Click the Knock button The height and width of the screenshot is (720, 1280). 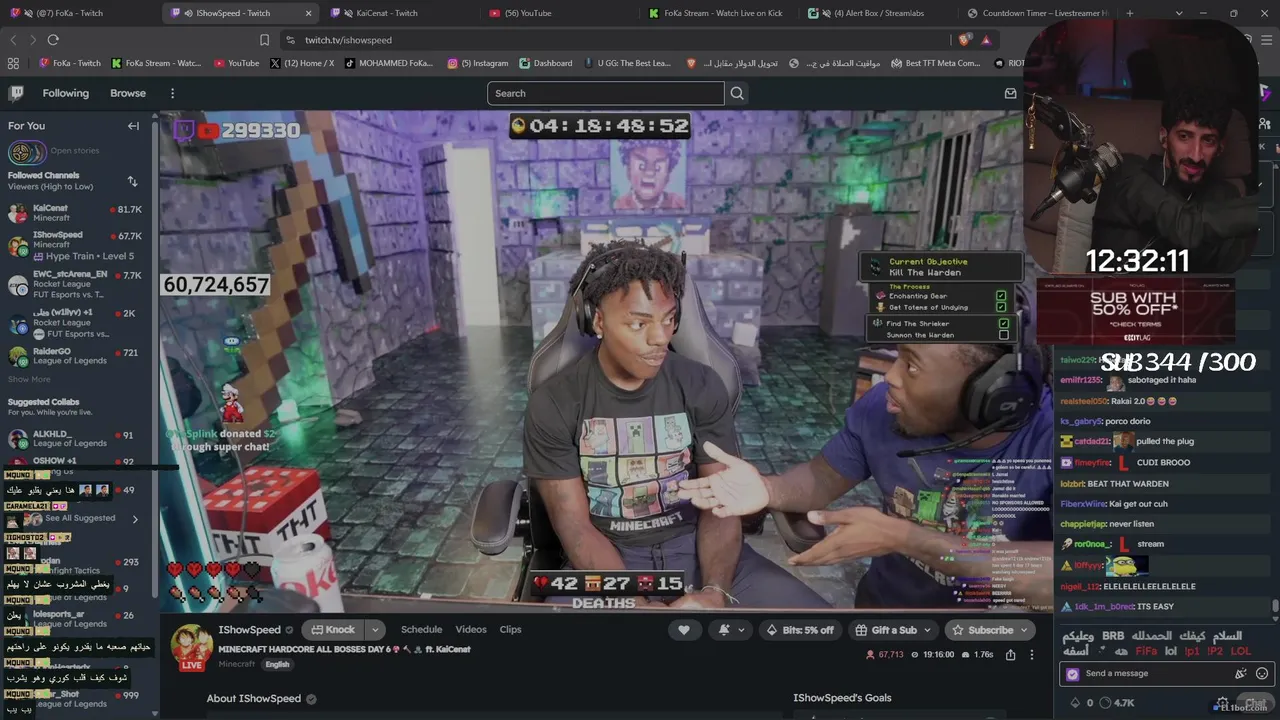(x=333, y=630)
